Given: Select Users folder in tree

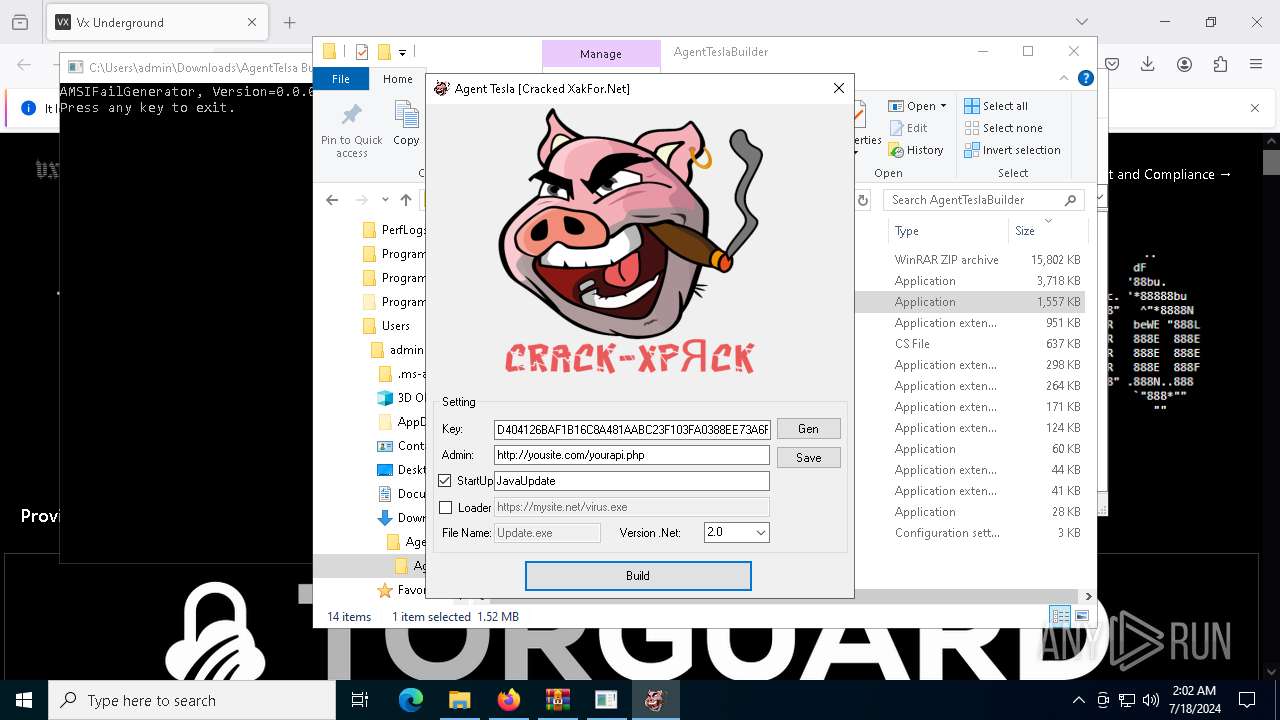Looking at the screenshot, I should click(x=386, y=326).
